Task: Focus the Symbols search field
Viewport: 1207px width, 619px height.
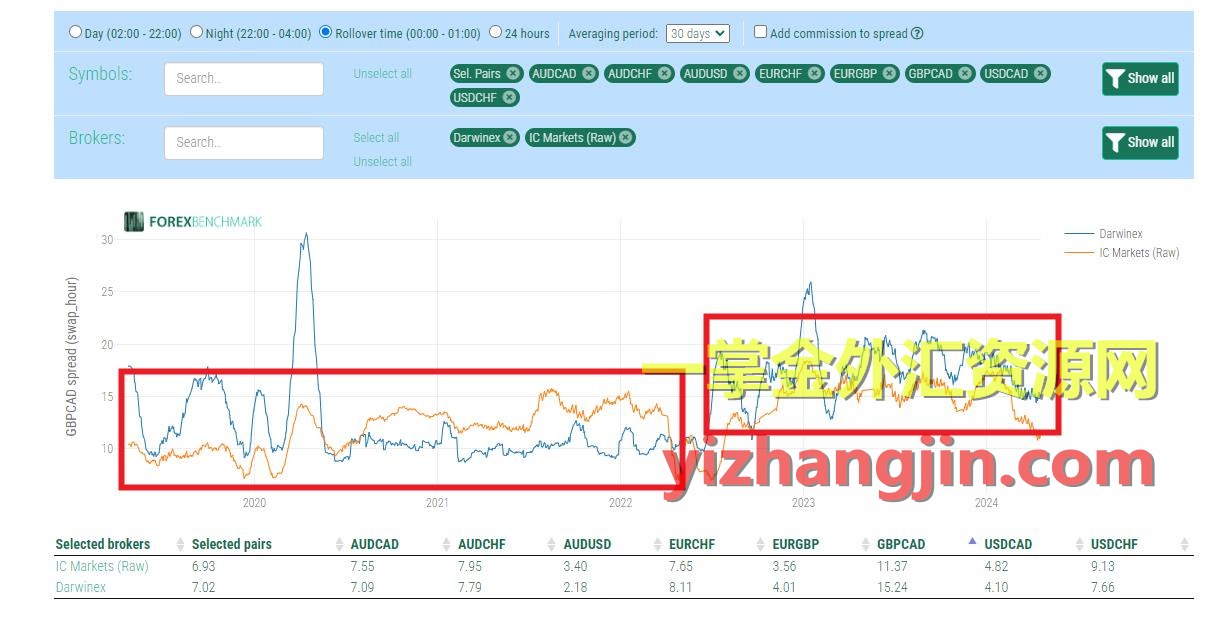Action: pos(244,79)
